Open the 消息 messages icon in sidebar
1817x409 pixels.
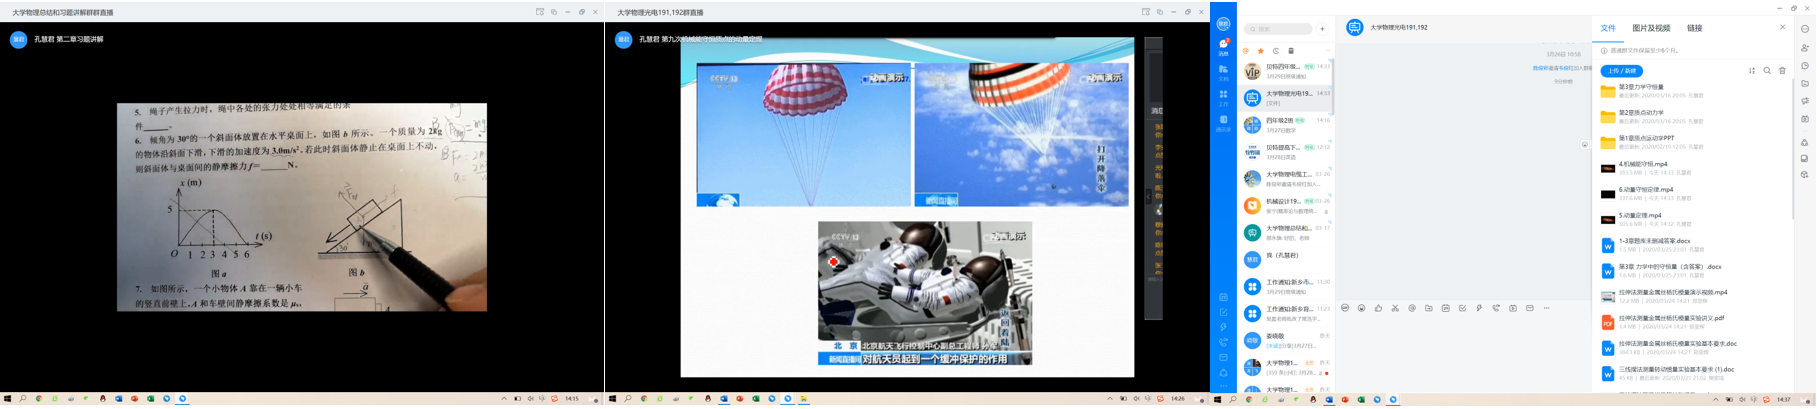(1223, 45)
